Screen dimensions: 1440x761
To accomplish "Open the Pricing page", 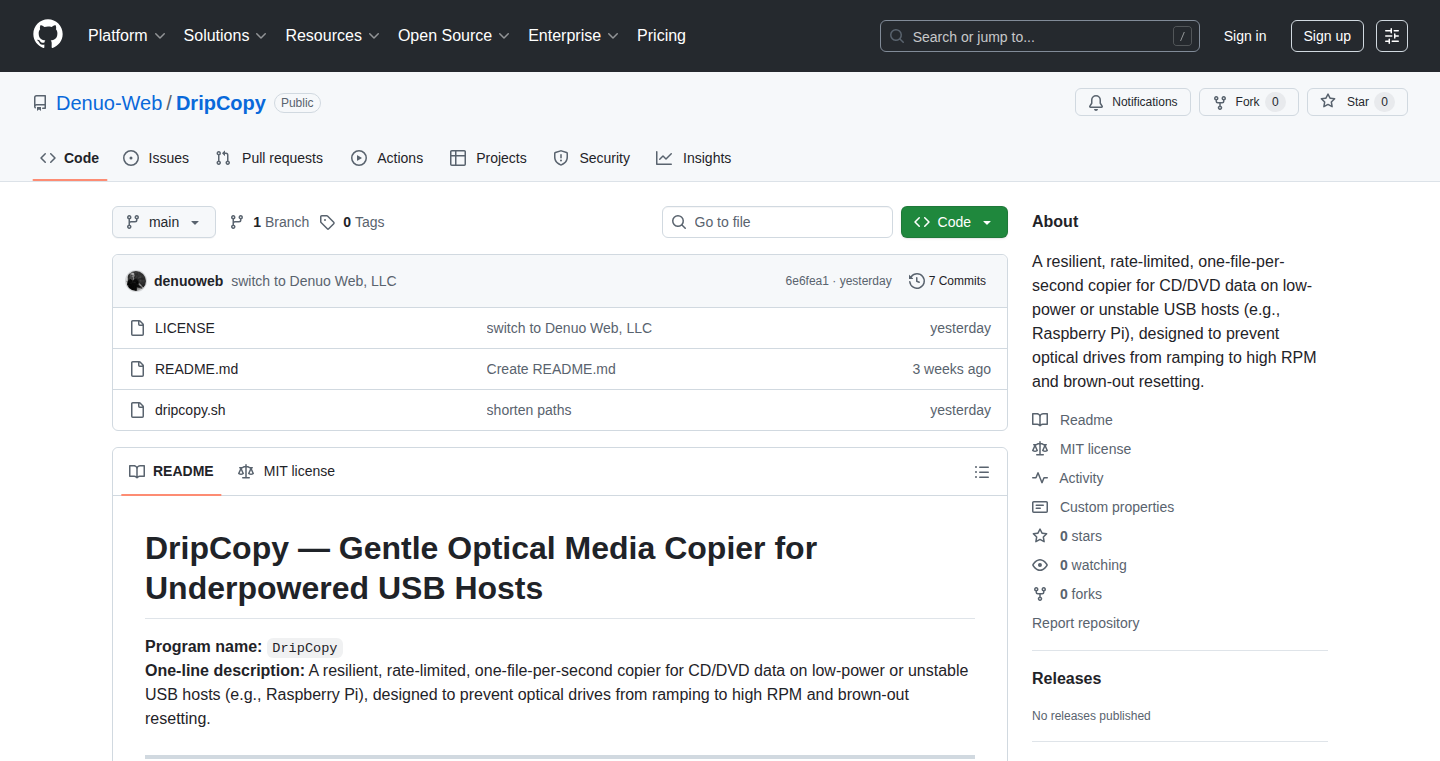I will coord(661,35).
